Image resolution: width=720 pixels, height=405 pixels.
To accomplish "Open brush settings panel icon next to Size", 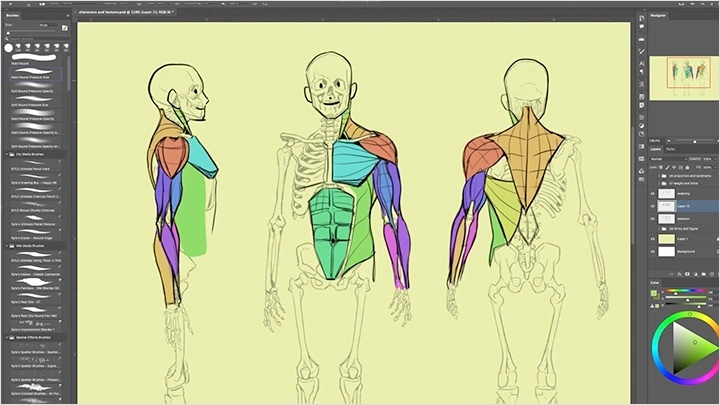I will coord(65,28).
